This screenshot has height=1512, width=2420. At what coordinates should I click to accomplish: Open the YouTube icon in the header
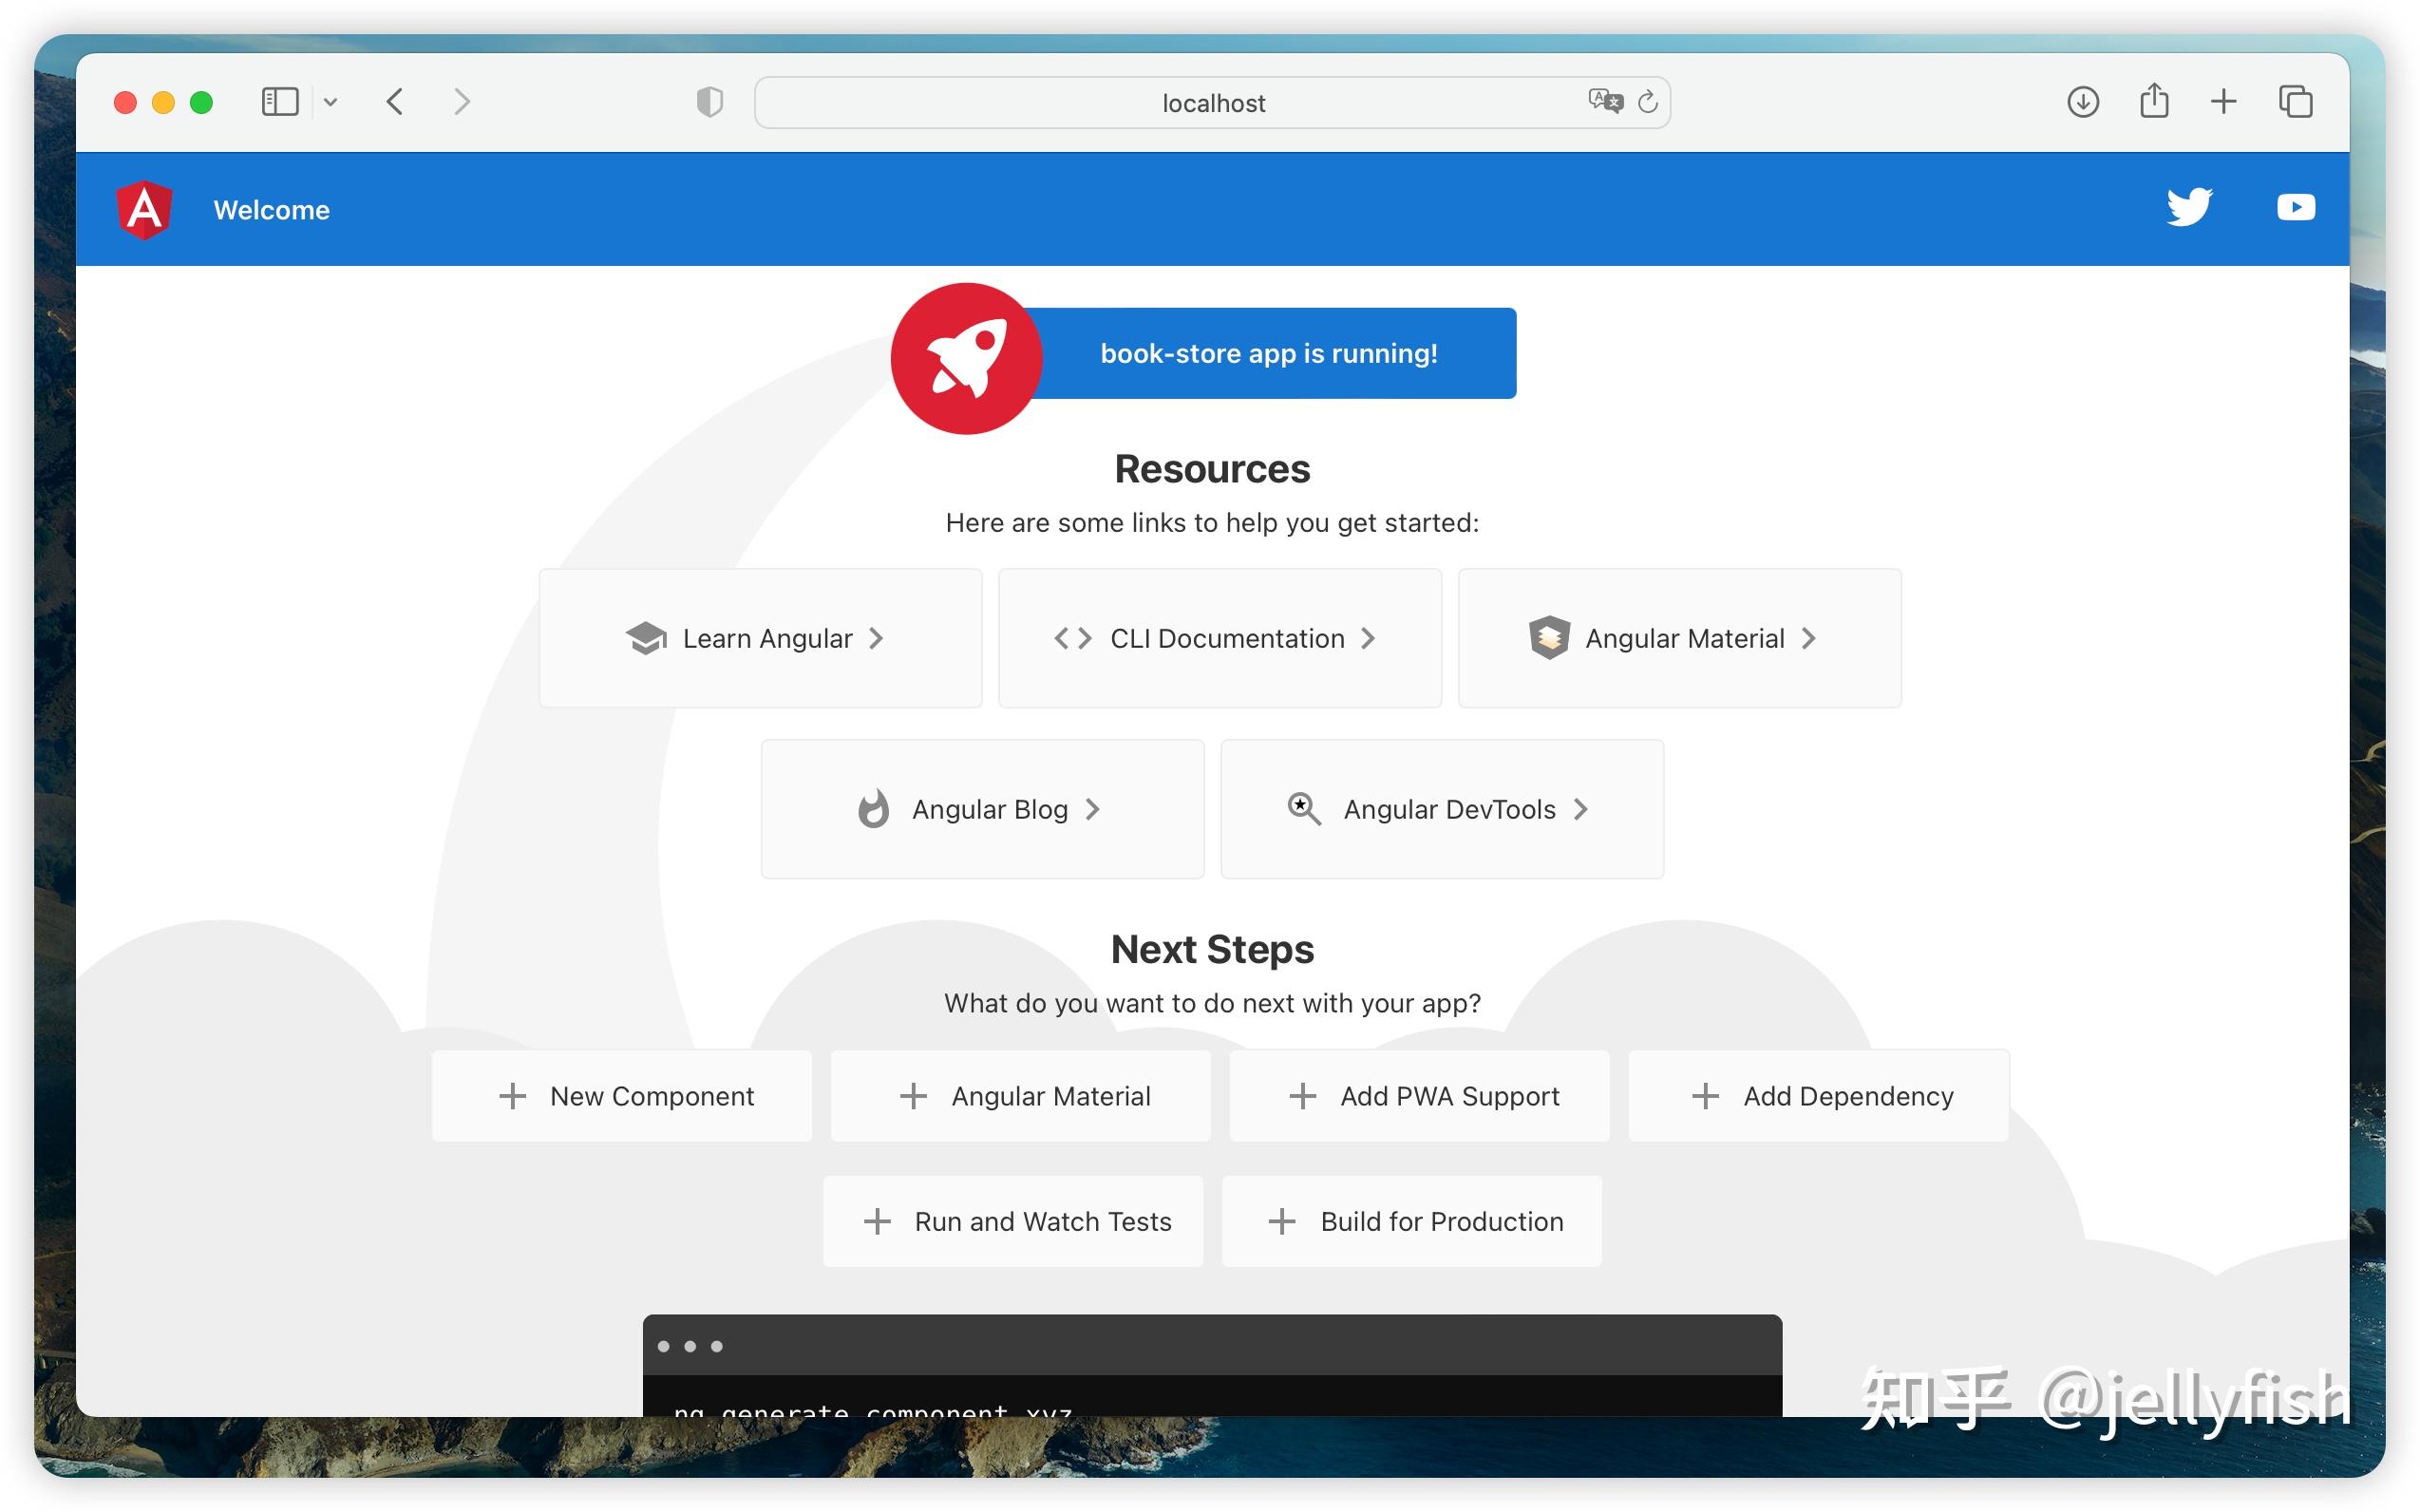point(2295,207)
